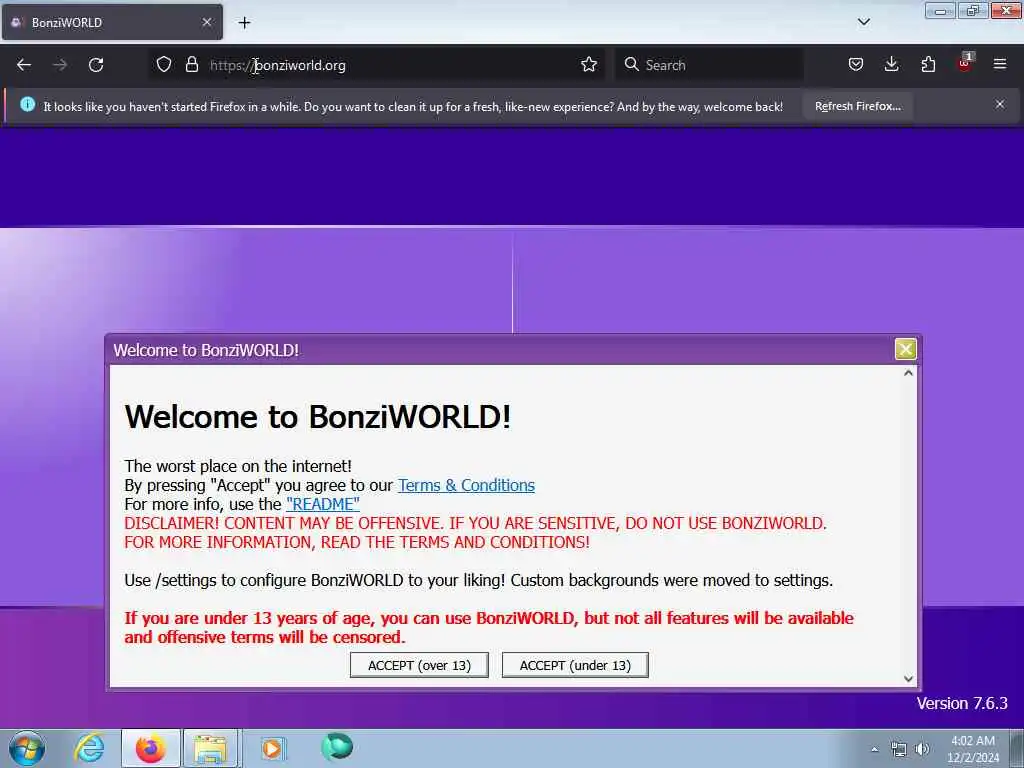Click ACCEPT (under 13) button

point(575,665)
